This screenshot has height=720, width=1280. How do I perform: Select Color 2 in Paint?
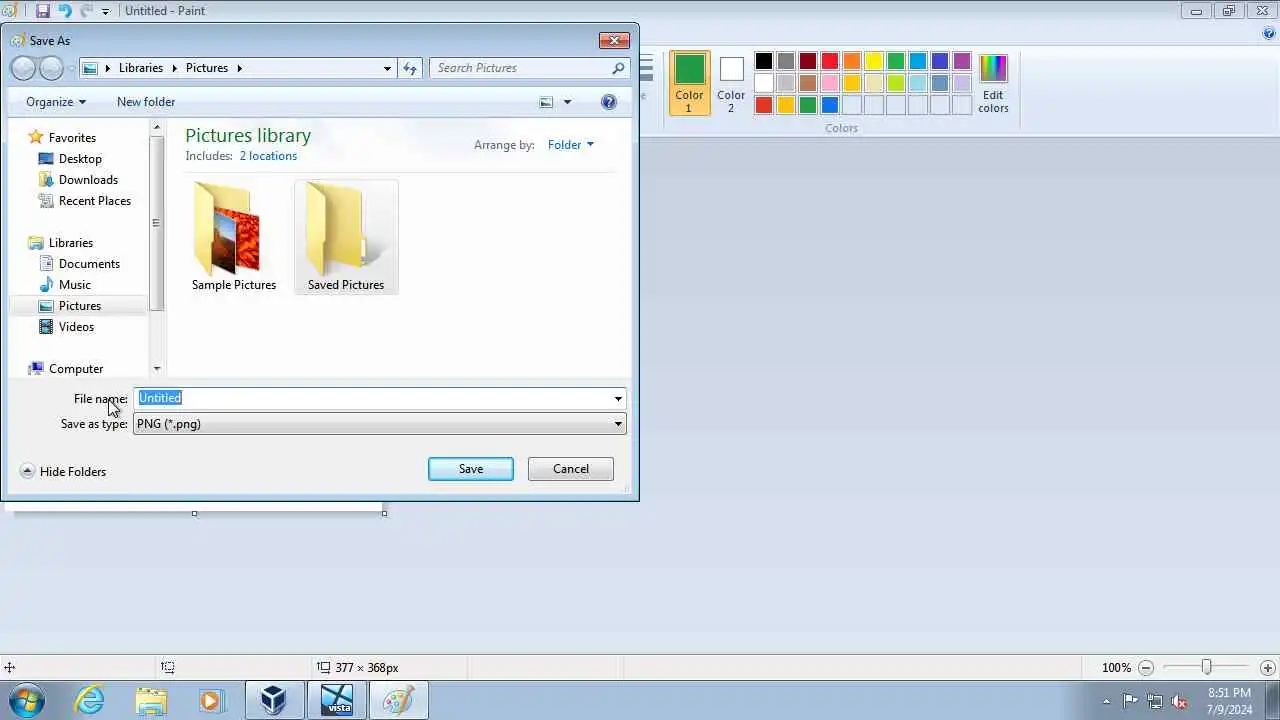(731, 82)
